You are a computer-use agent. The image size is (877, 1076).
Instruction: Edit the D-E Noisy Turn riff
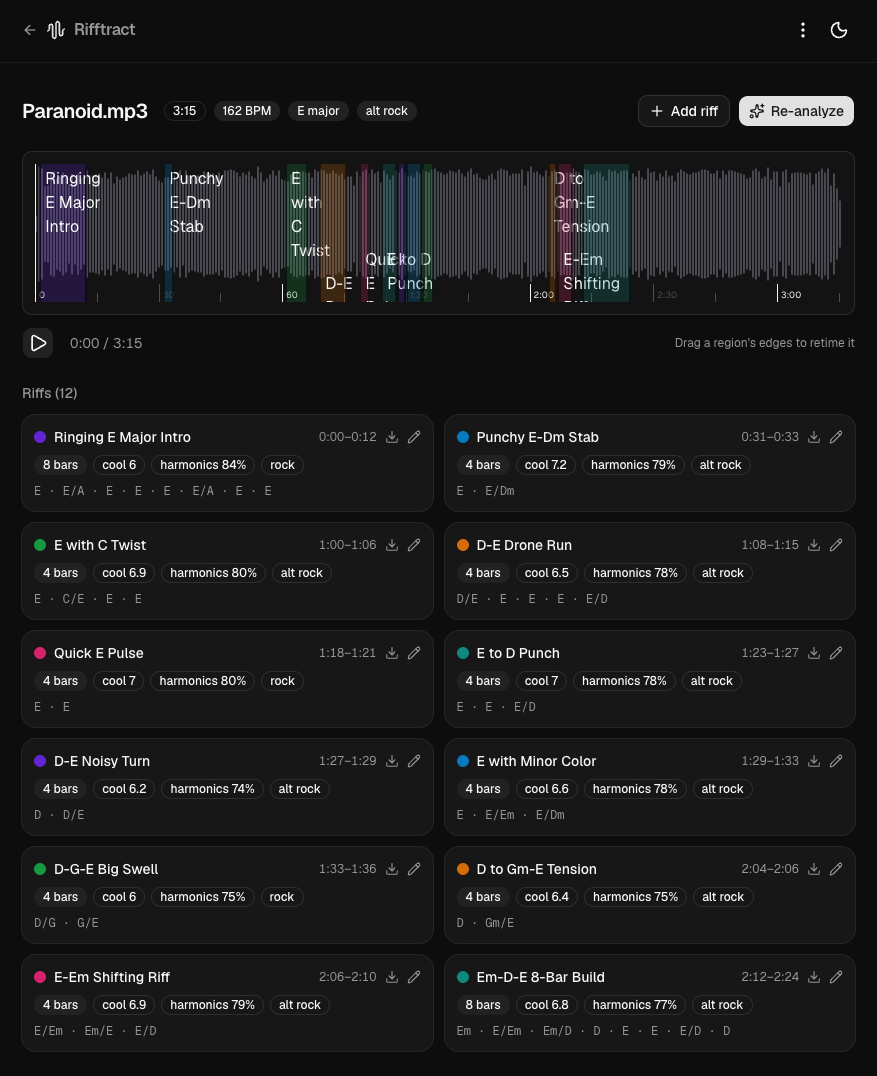[414, 761]
